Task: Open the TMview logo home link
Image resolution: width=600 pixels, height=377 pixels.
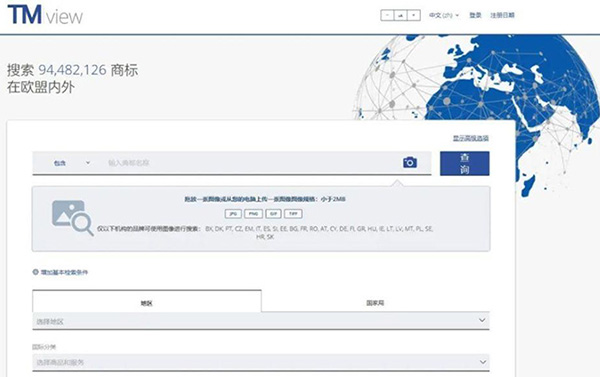Action: pyautogui.click(x=45, y=15)
